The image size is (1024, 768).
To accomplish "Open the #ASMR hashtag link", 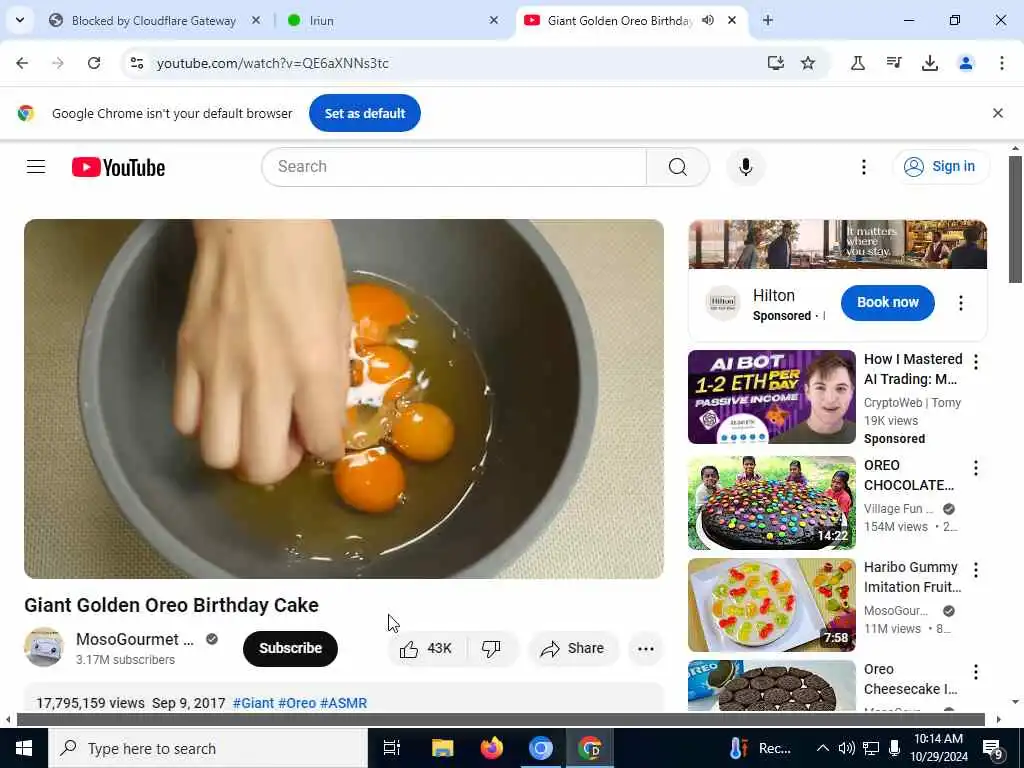I will 344,703.
